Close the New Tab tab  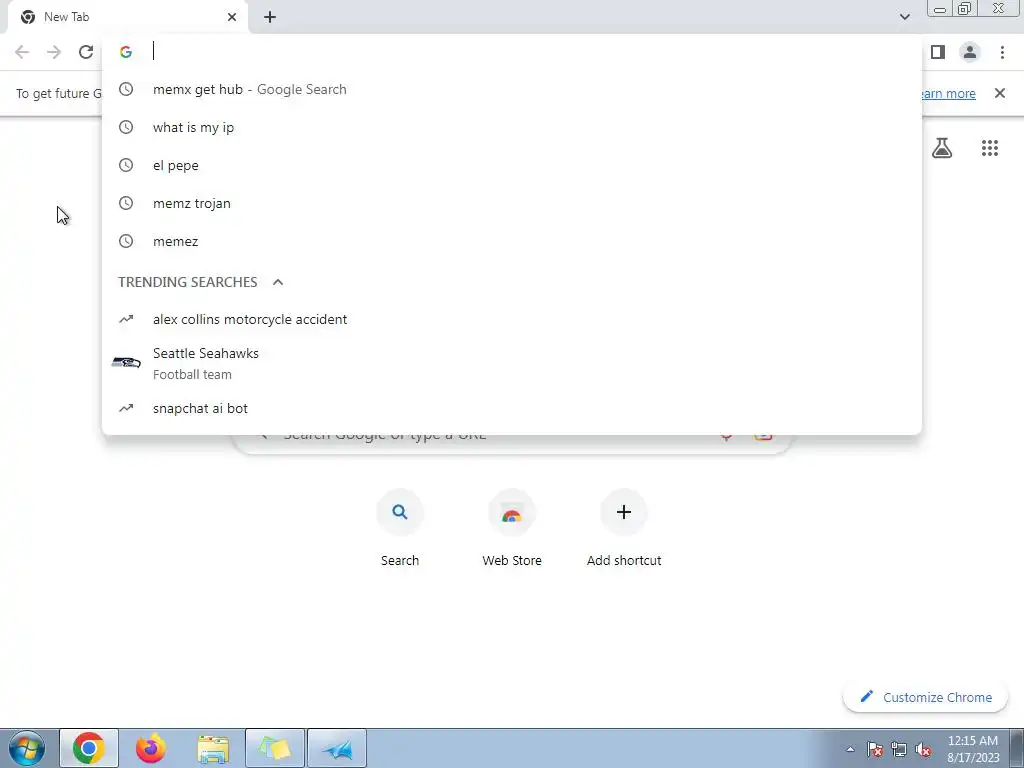click(232, 17)
